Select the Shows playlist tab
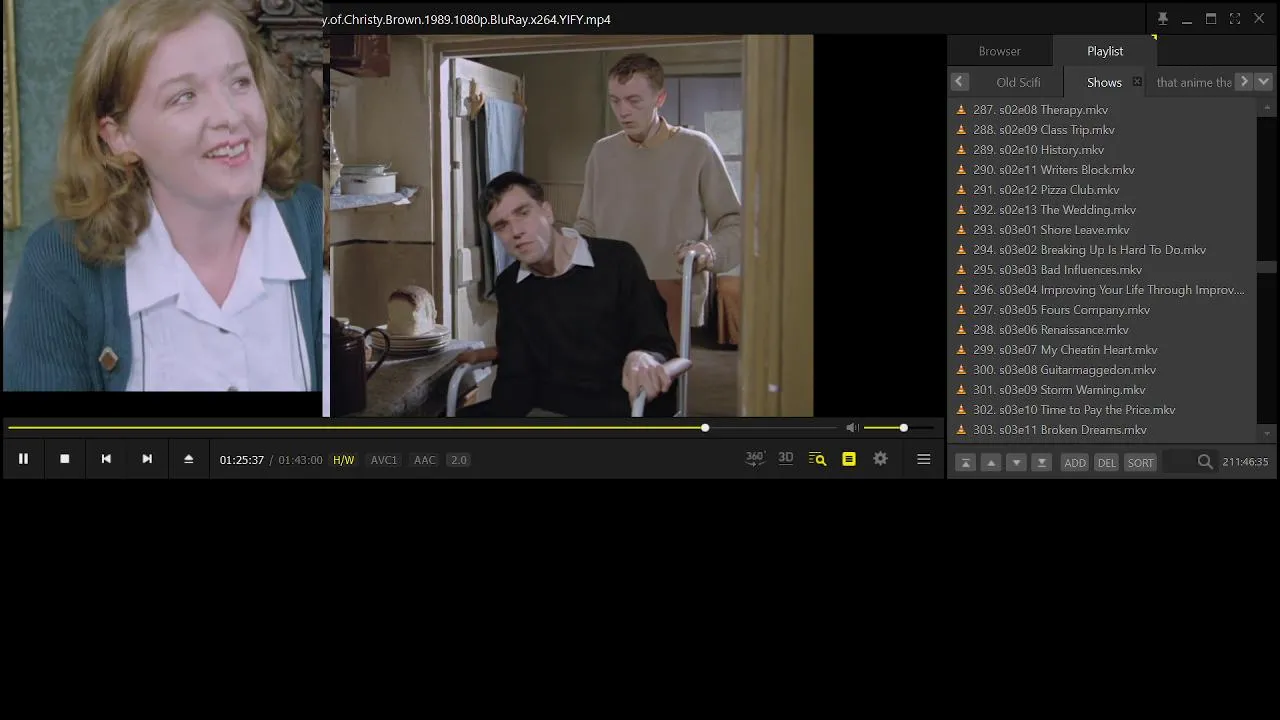 [1104, 82]
